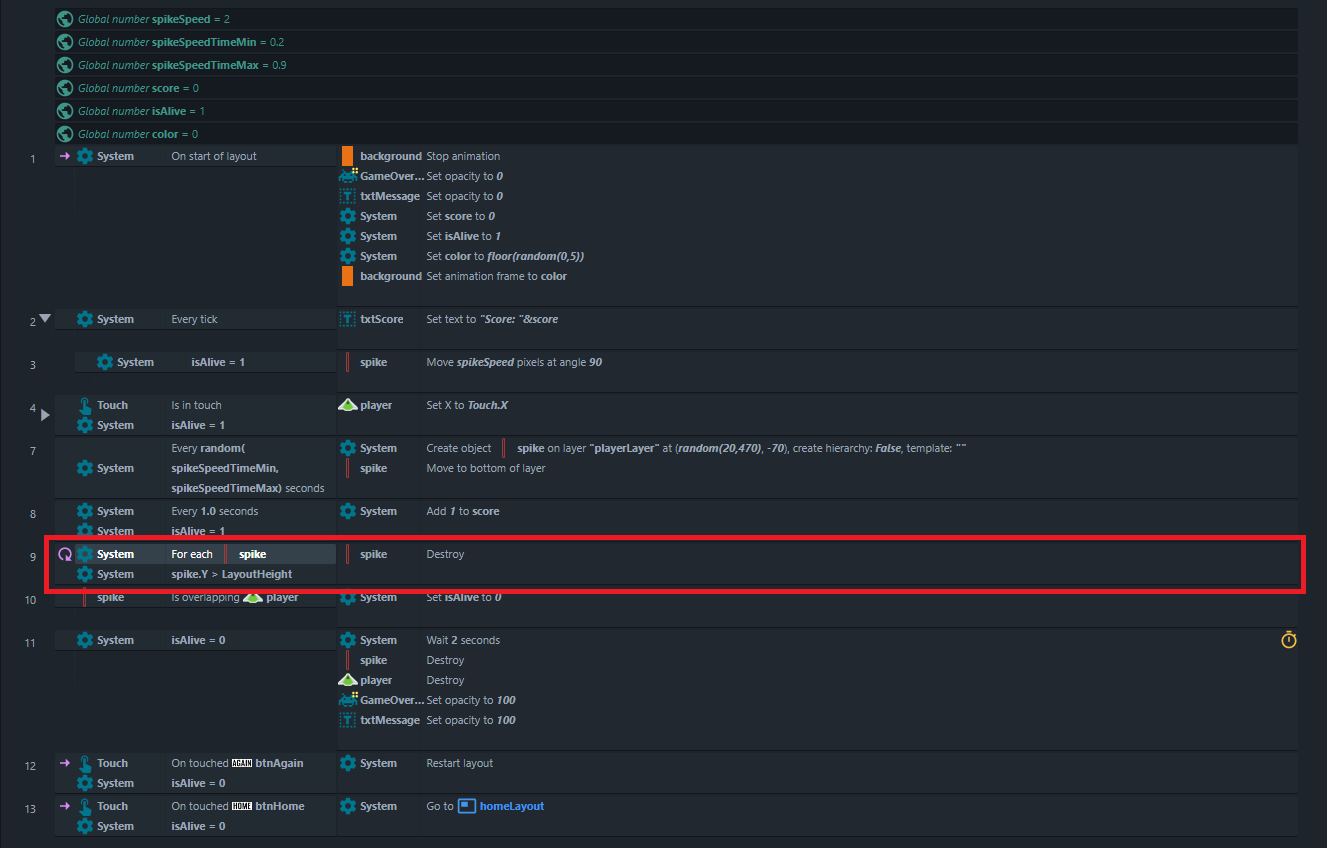The width and height of the screenshot is (1327, 848).
Task: Select the orange background icon in Stop animation action
Action: tap(348, 156)
